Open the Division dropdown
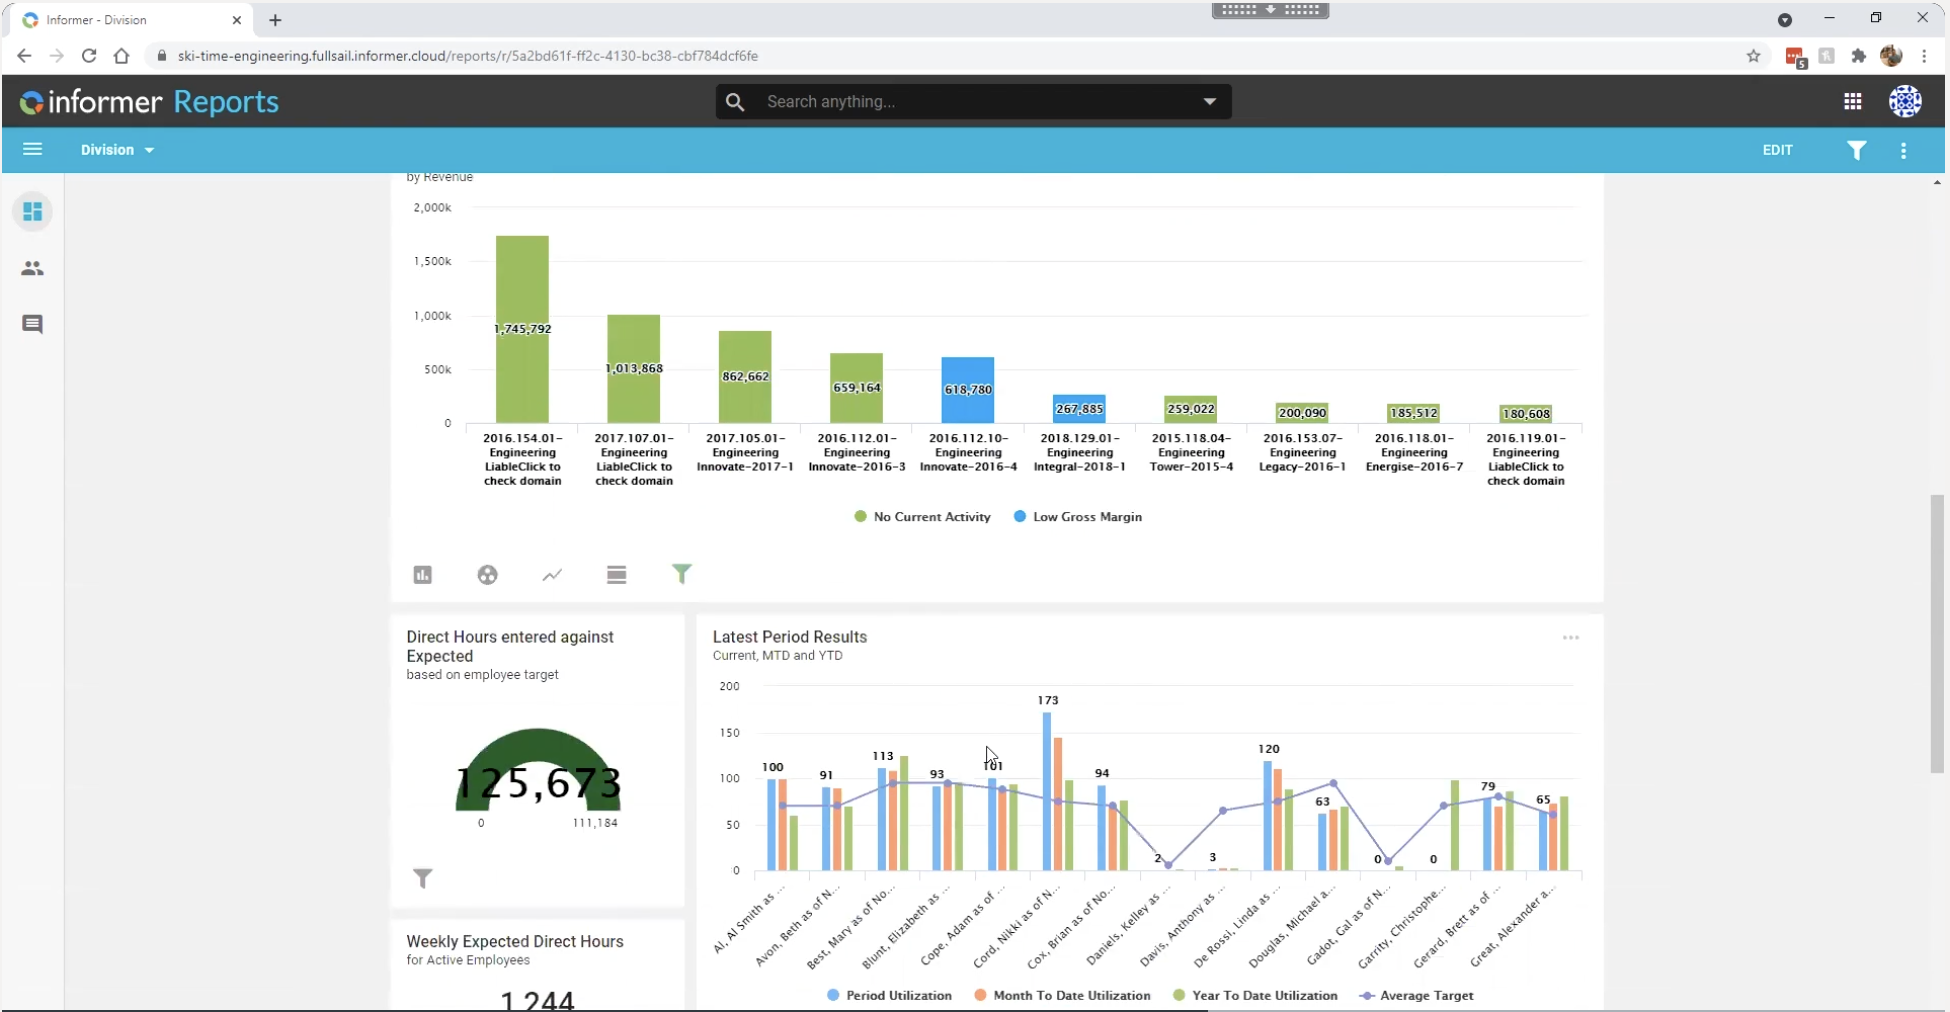 (117, 150)
